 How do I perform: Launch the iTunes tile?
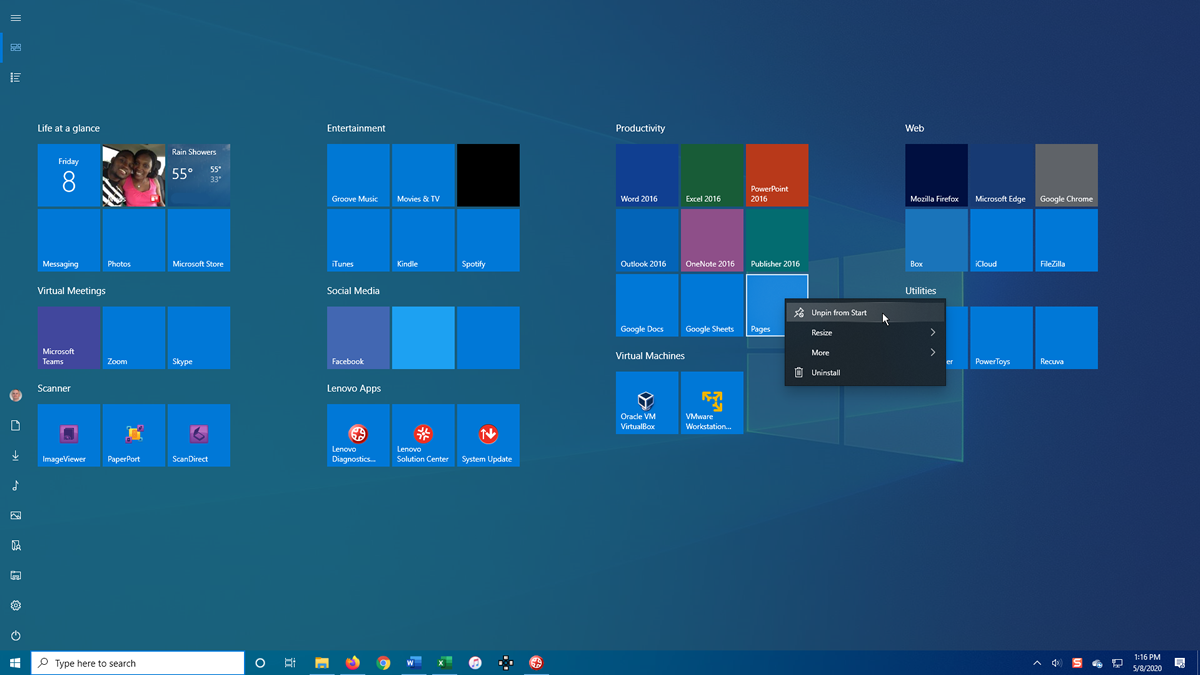[x=358, y=240]
